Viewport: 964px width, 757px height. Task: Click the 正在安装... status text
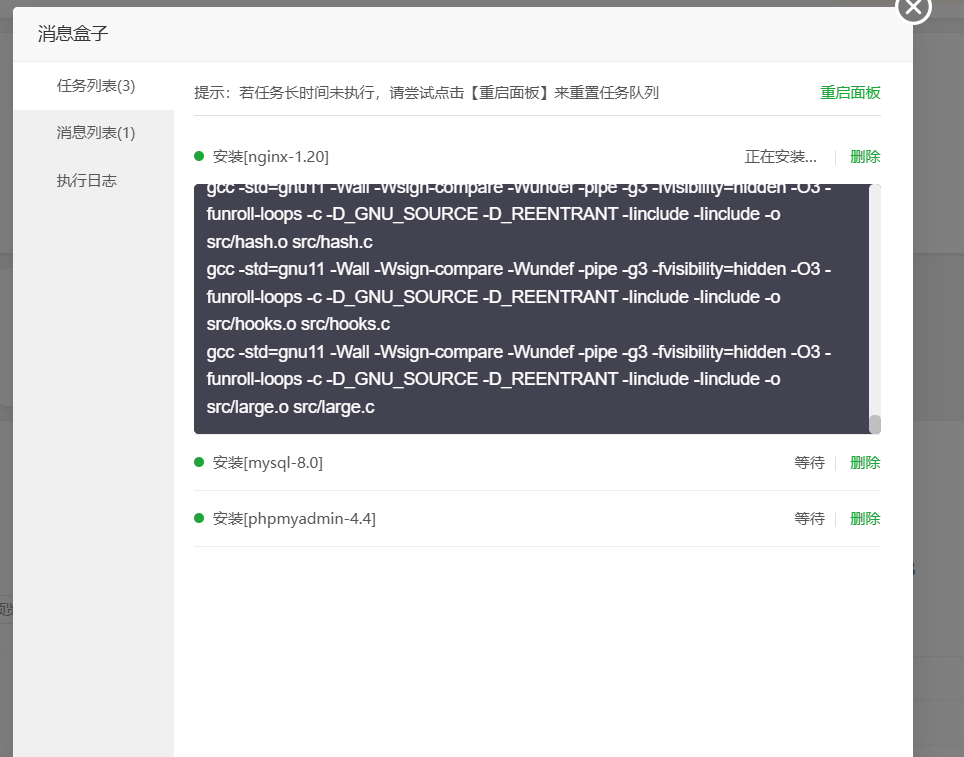point(781,157)
